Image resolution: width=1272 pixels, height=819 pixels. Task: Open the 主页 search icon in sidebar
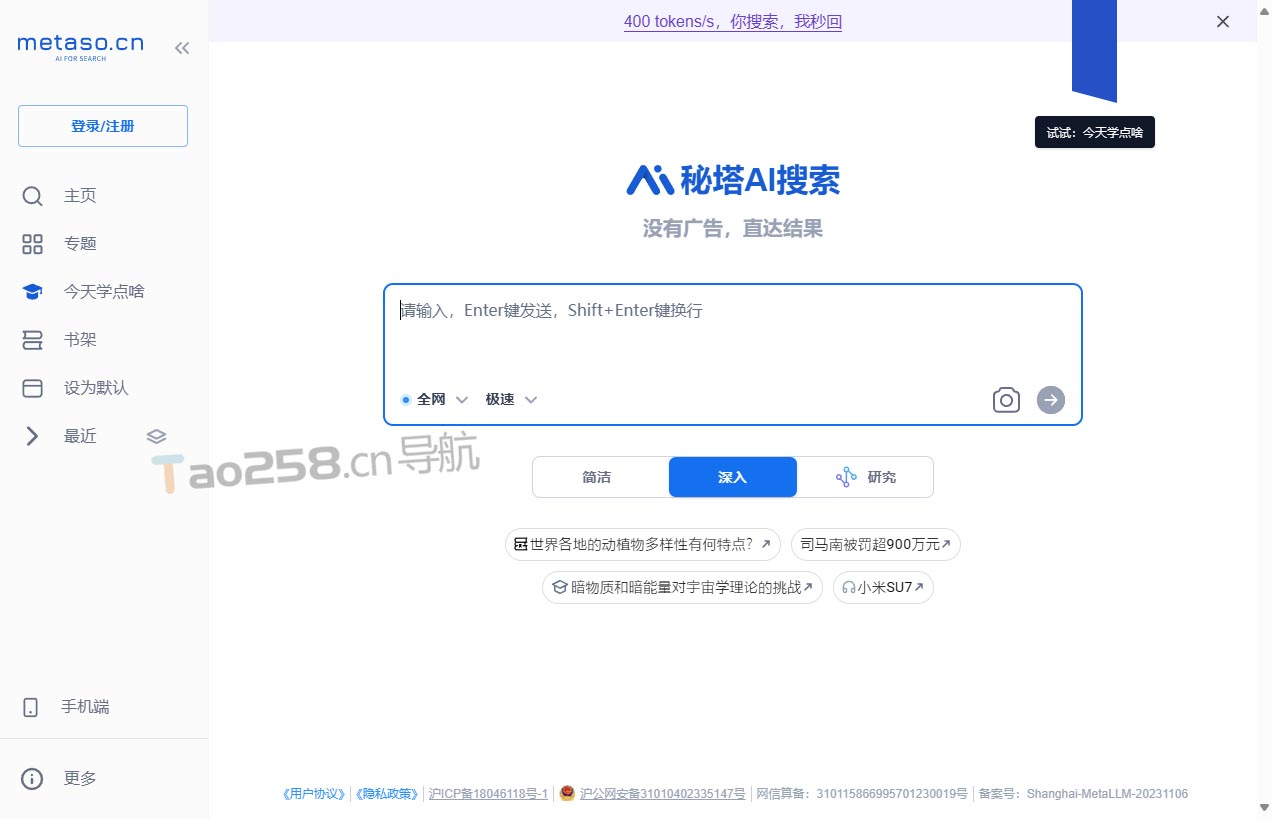(x=33, y=196)
